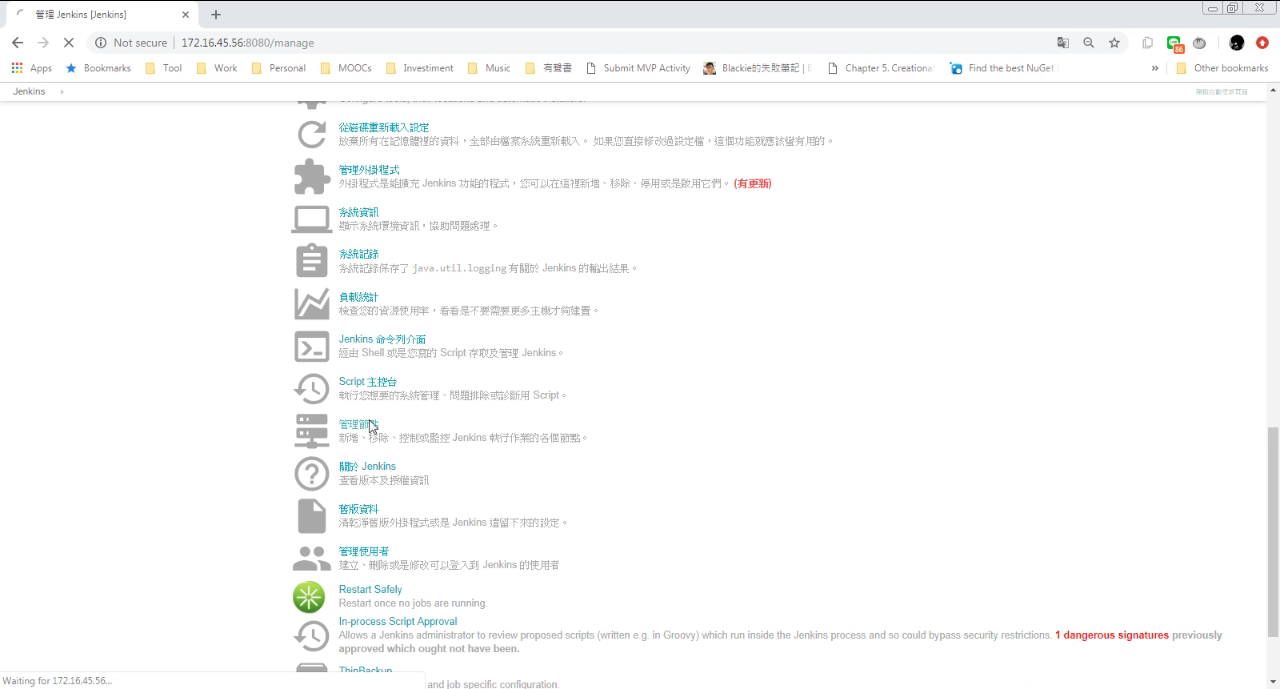Click the terminal Jenkins CLI icon

coord(311,347)
